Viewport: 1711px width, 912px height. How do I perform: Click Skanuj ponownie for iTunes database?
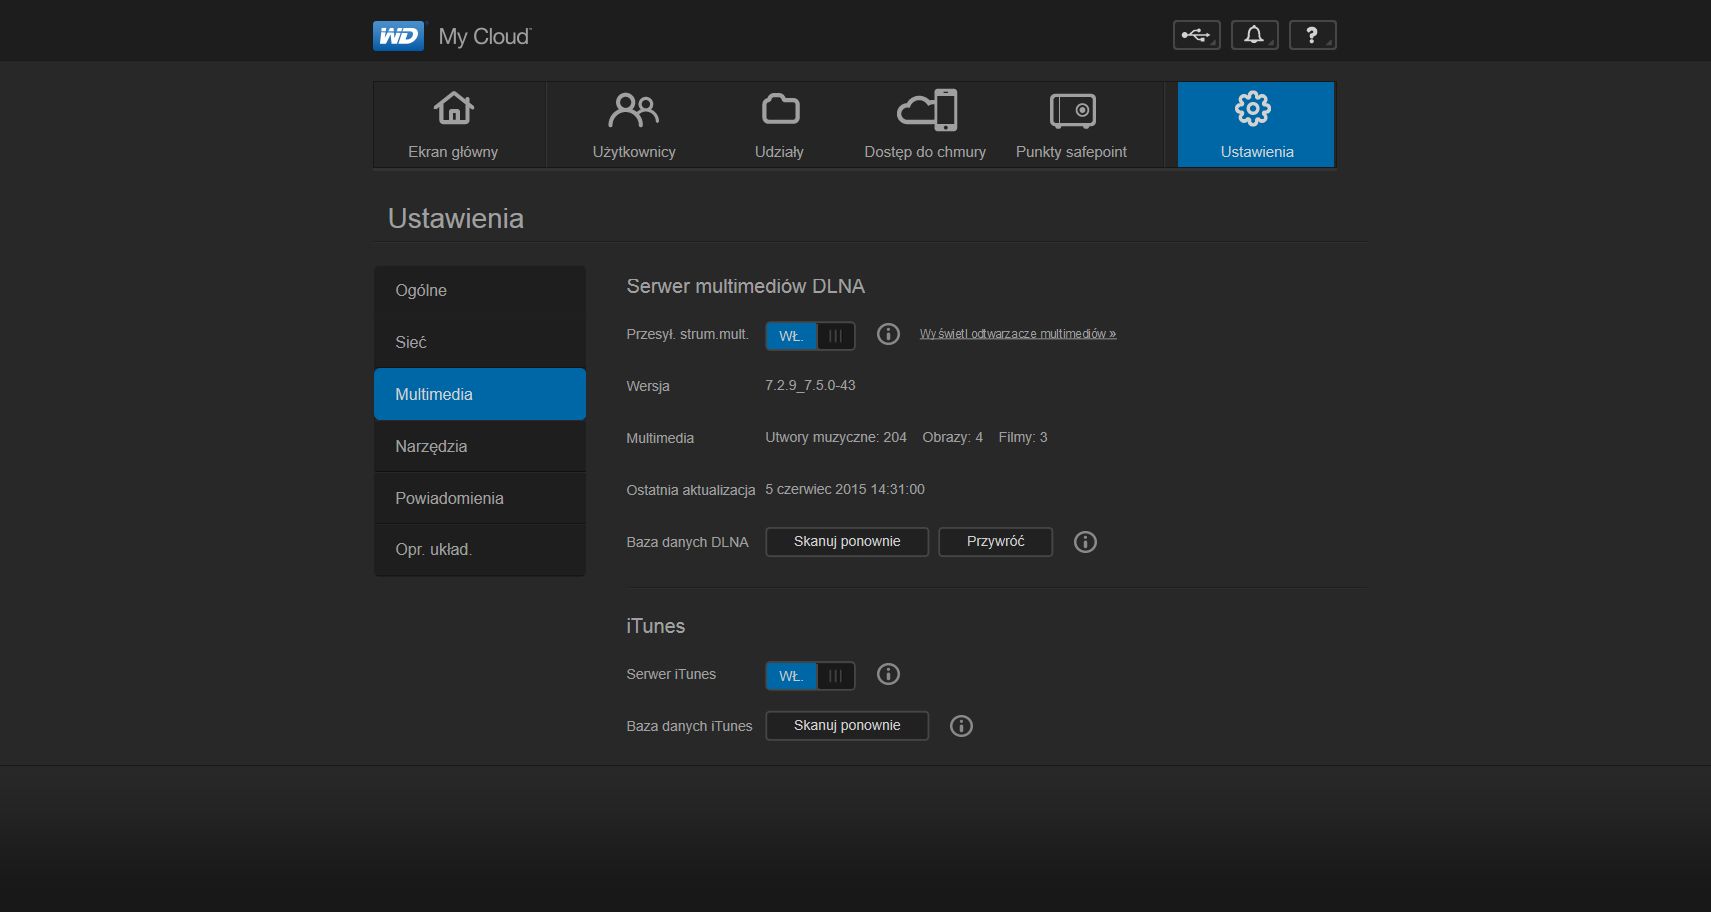tap(847, 726)
